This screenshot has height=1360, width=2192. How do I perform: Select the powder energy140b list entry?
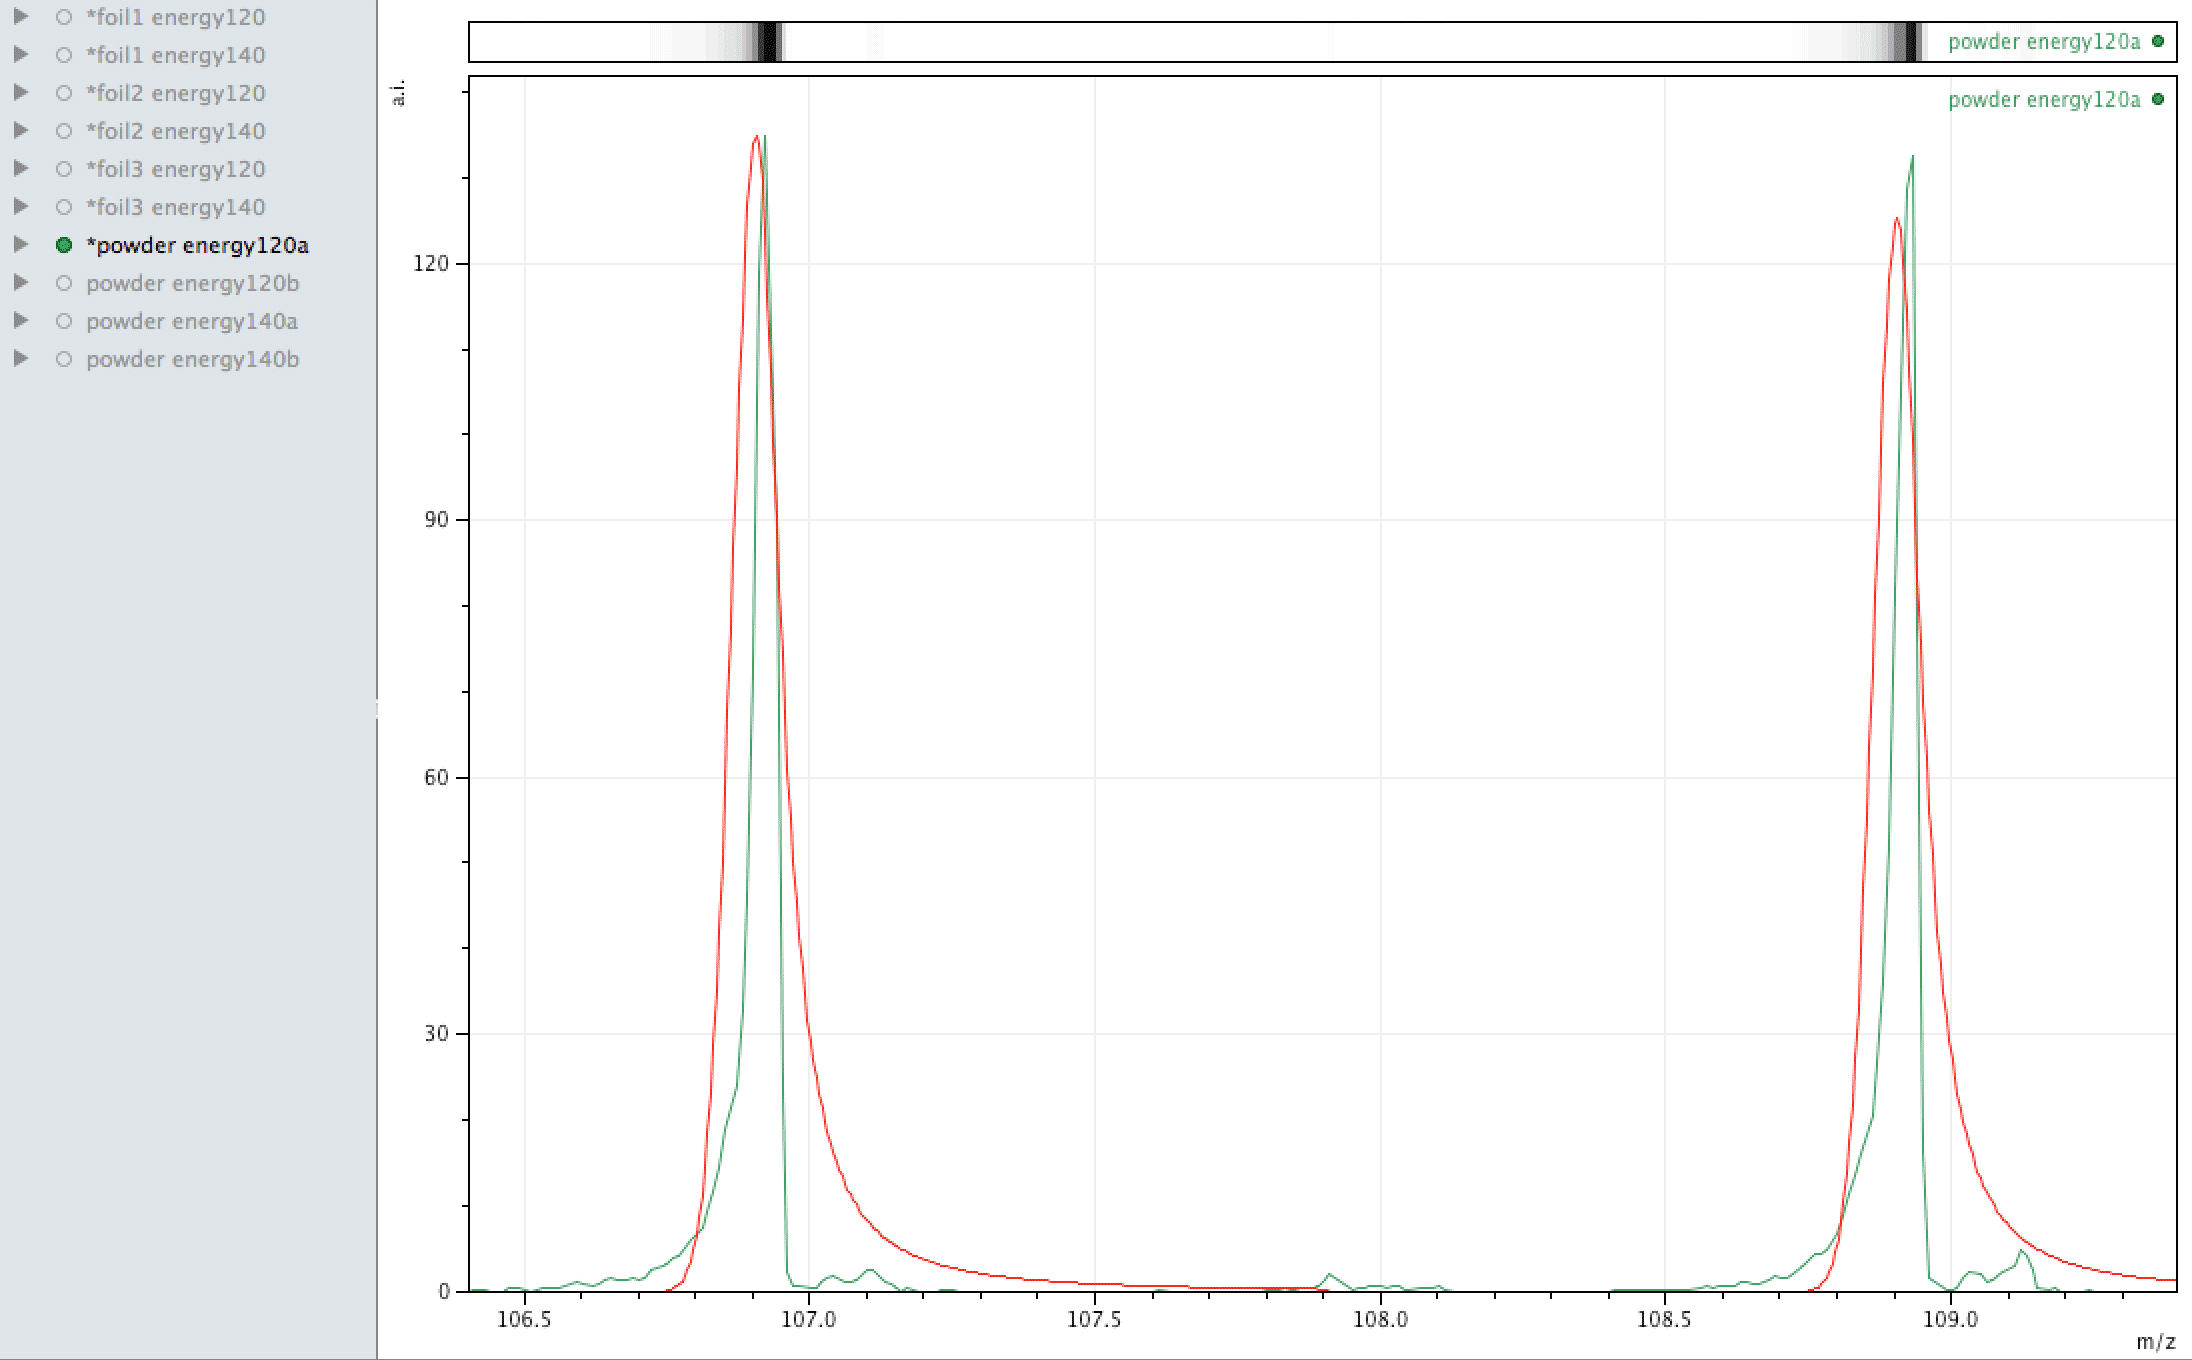point(192,359)
